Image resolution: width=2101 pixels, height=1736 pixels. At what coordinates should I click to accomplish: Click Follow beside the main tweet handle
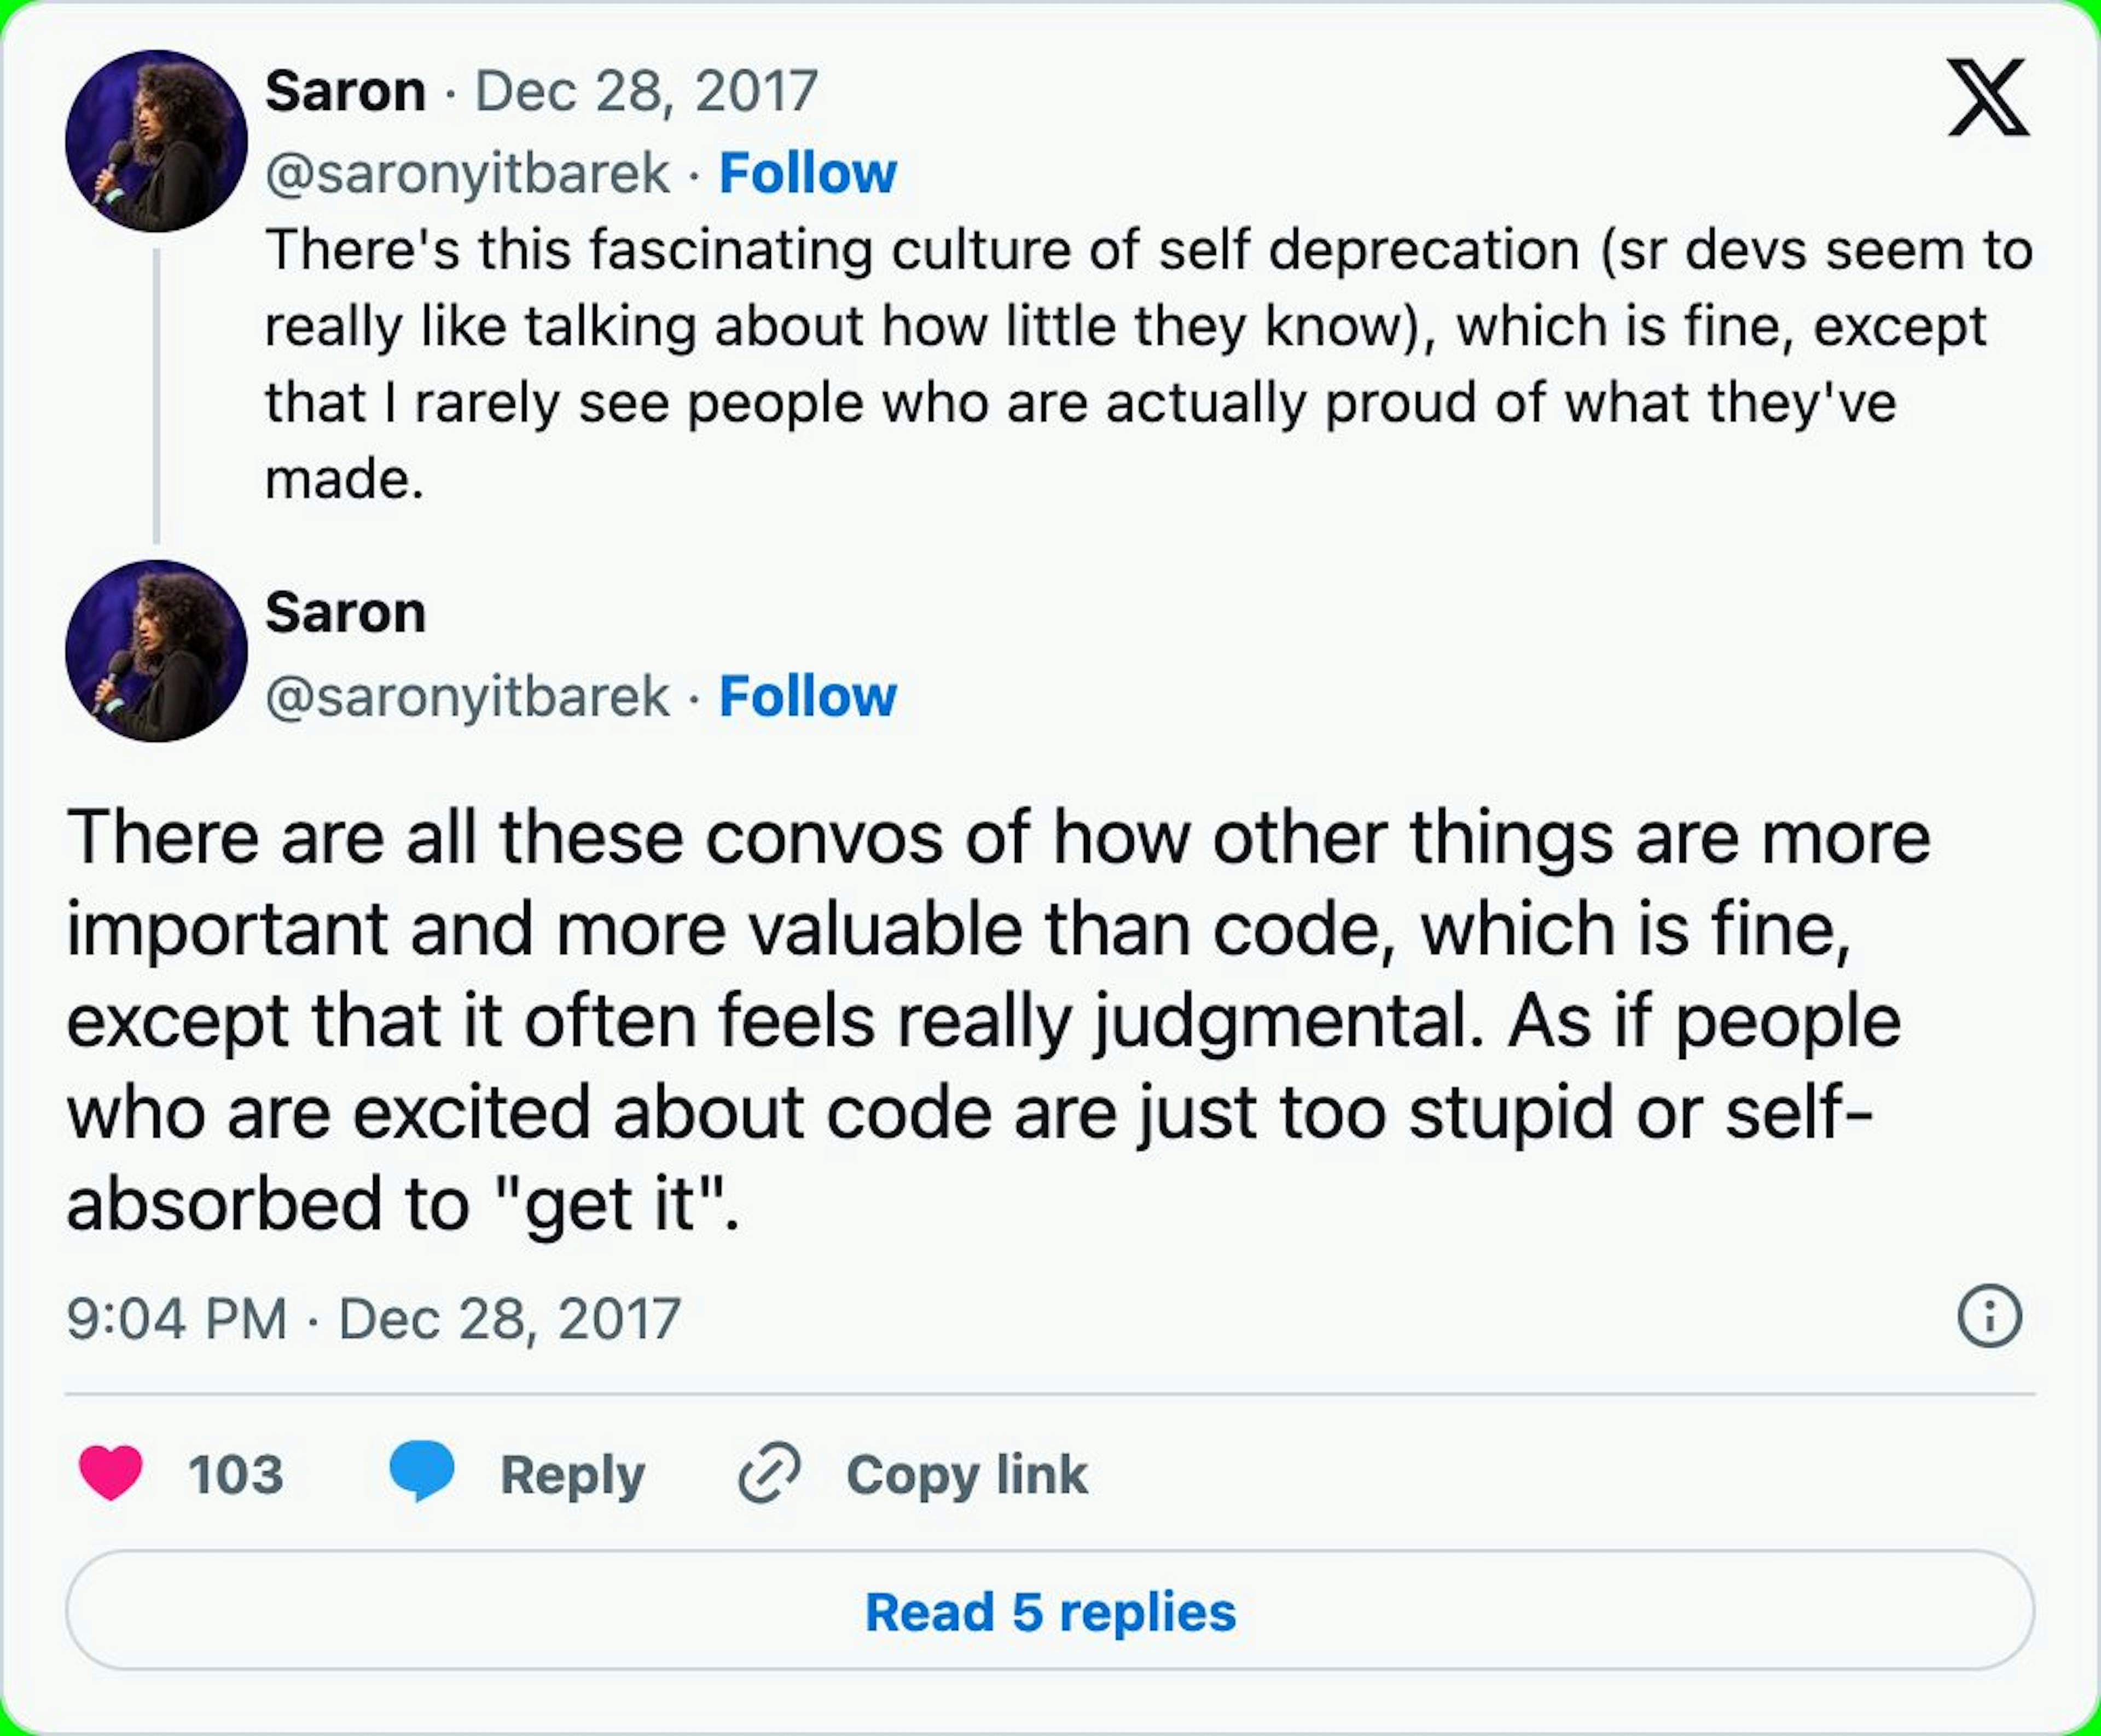coord(808,696)
